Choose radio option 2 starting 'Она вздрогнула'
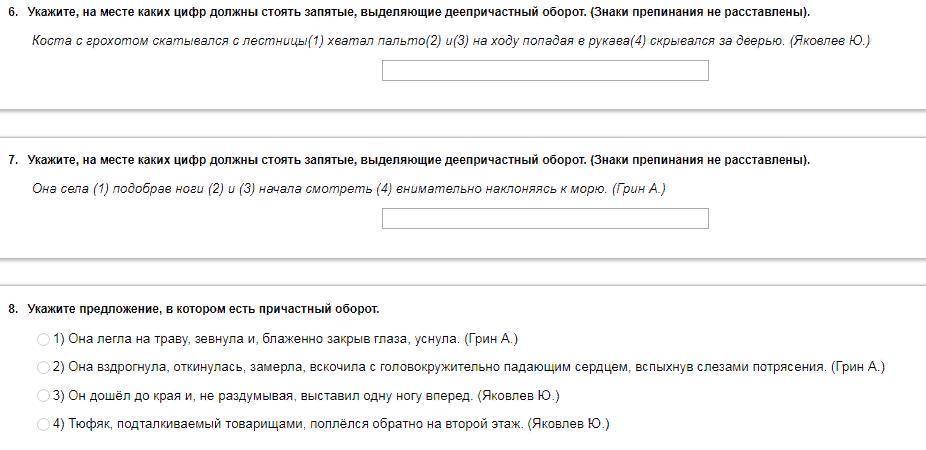This screenshot has width=926, height=450. [x=43, y=367]
